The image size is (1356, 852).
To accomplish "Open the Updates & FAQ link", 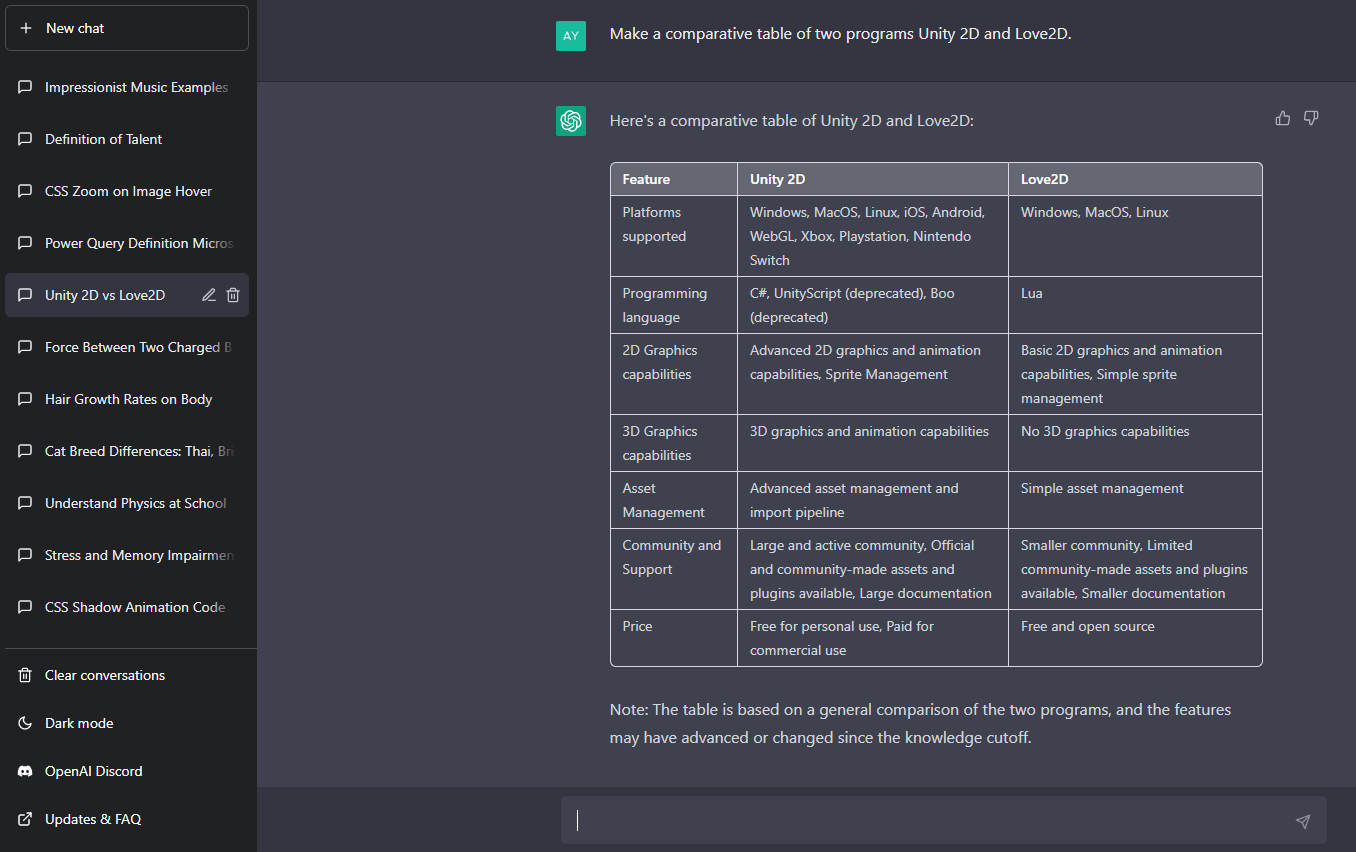I will coord(127,819).
